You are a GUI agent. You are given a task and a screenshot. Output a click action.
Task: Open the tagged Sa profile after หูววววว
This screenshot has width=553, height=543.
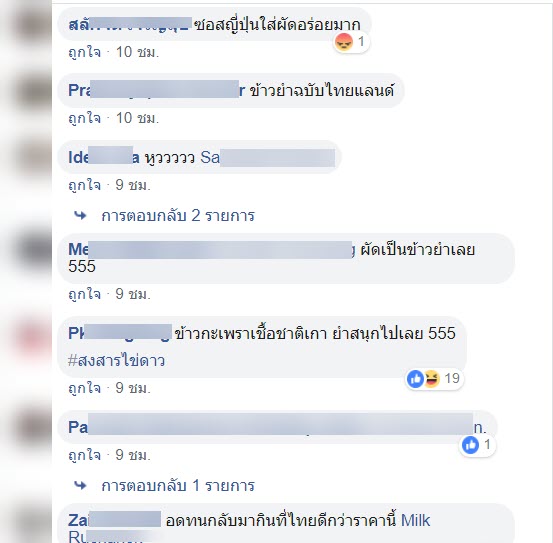click(x=268, y=157)
